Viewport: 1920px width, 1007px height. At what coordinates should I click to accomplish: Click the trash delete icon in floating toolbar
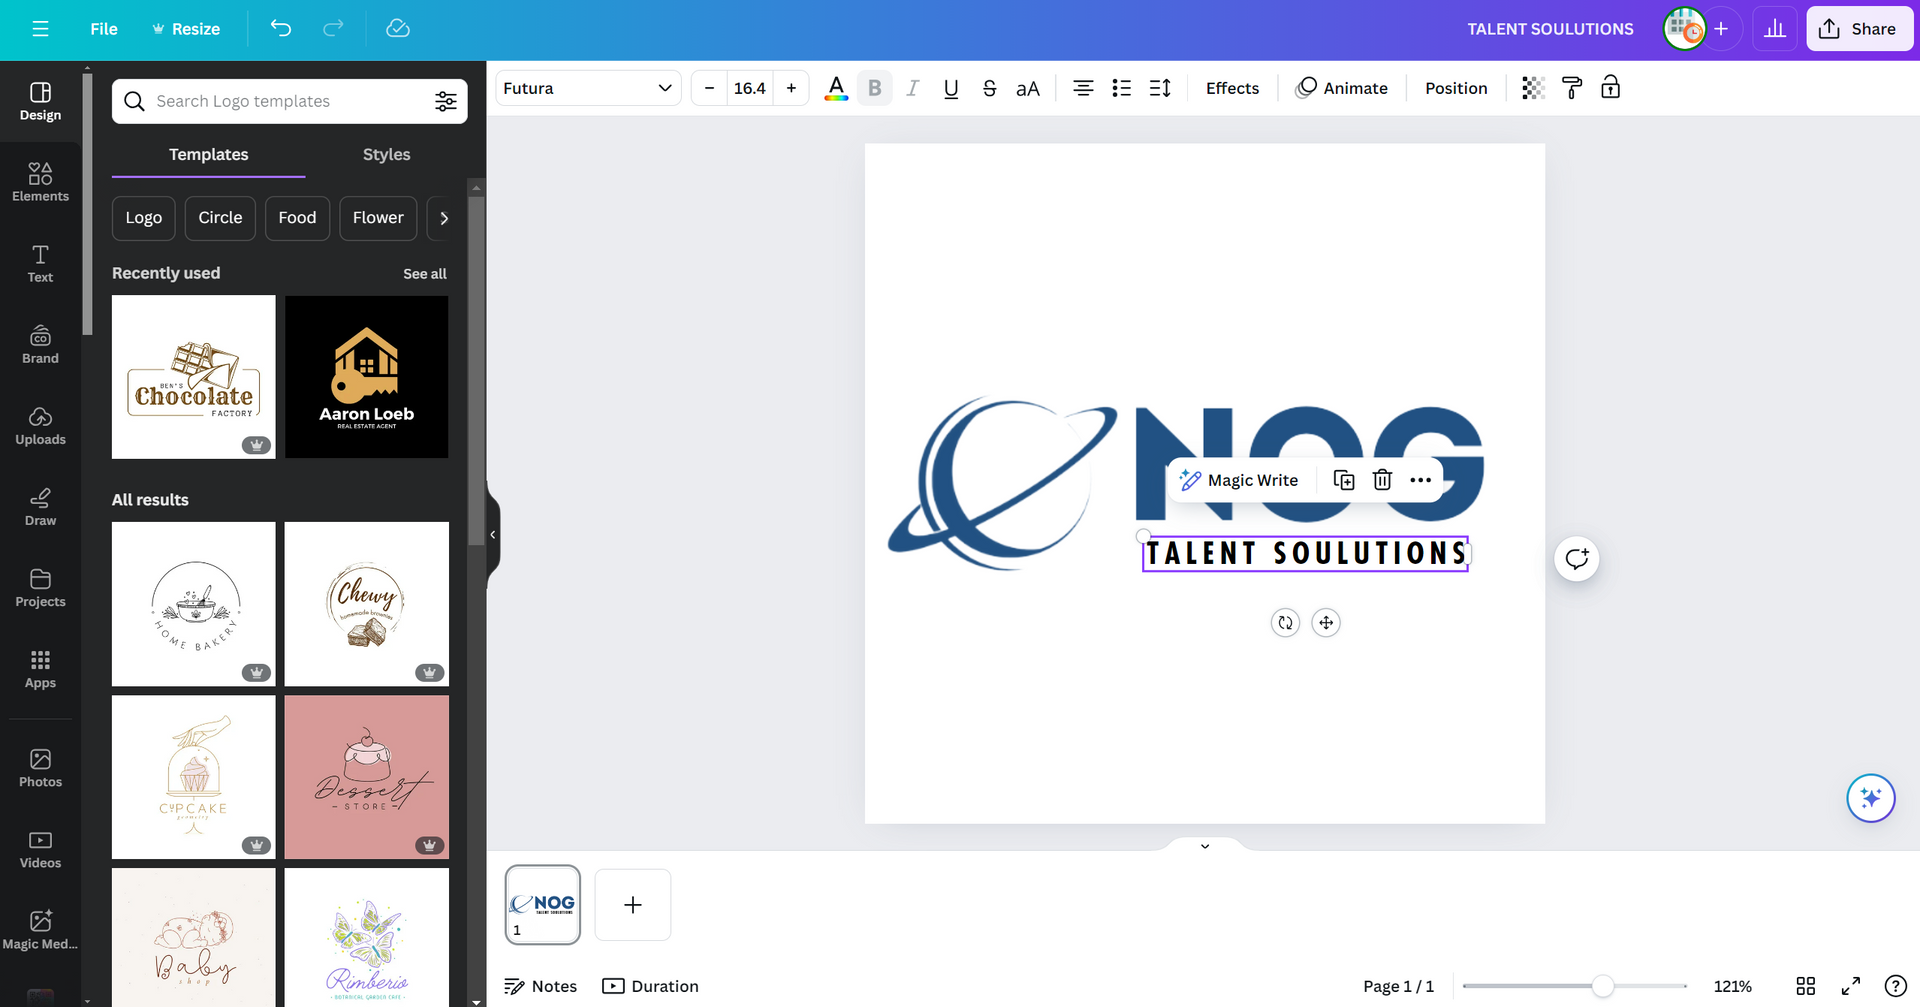(1382, 480)
